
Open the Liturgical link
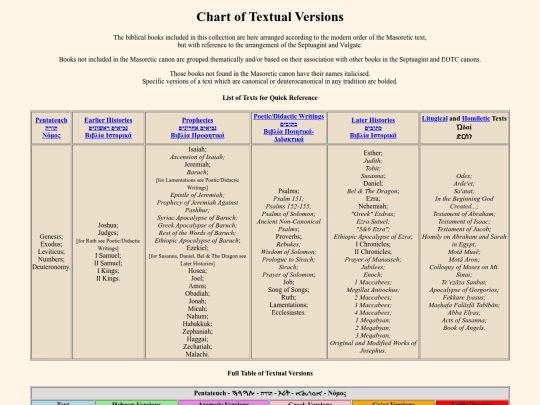pos(435,118)
